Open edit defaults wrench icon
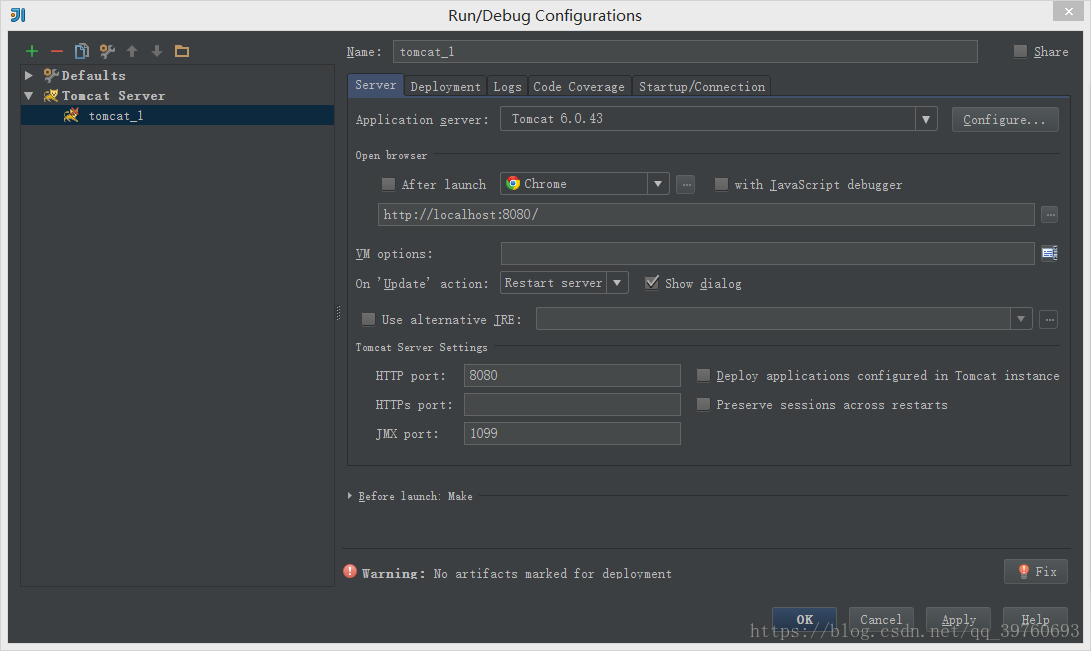This screenshot has width=1091, height=651. click(x=107, y=51)
